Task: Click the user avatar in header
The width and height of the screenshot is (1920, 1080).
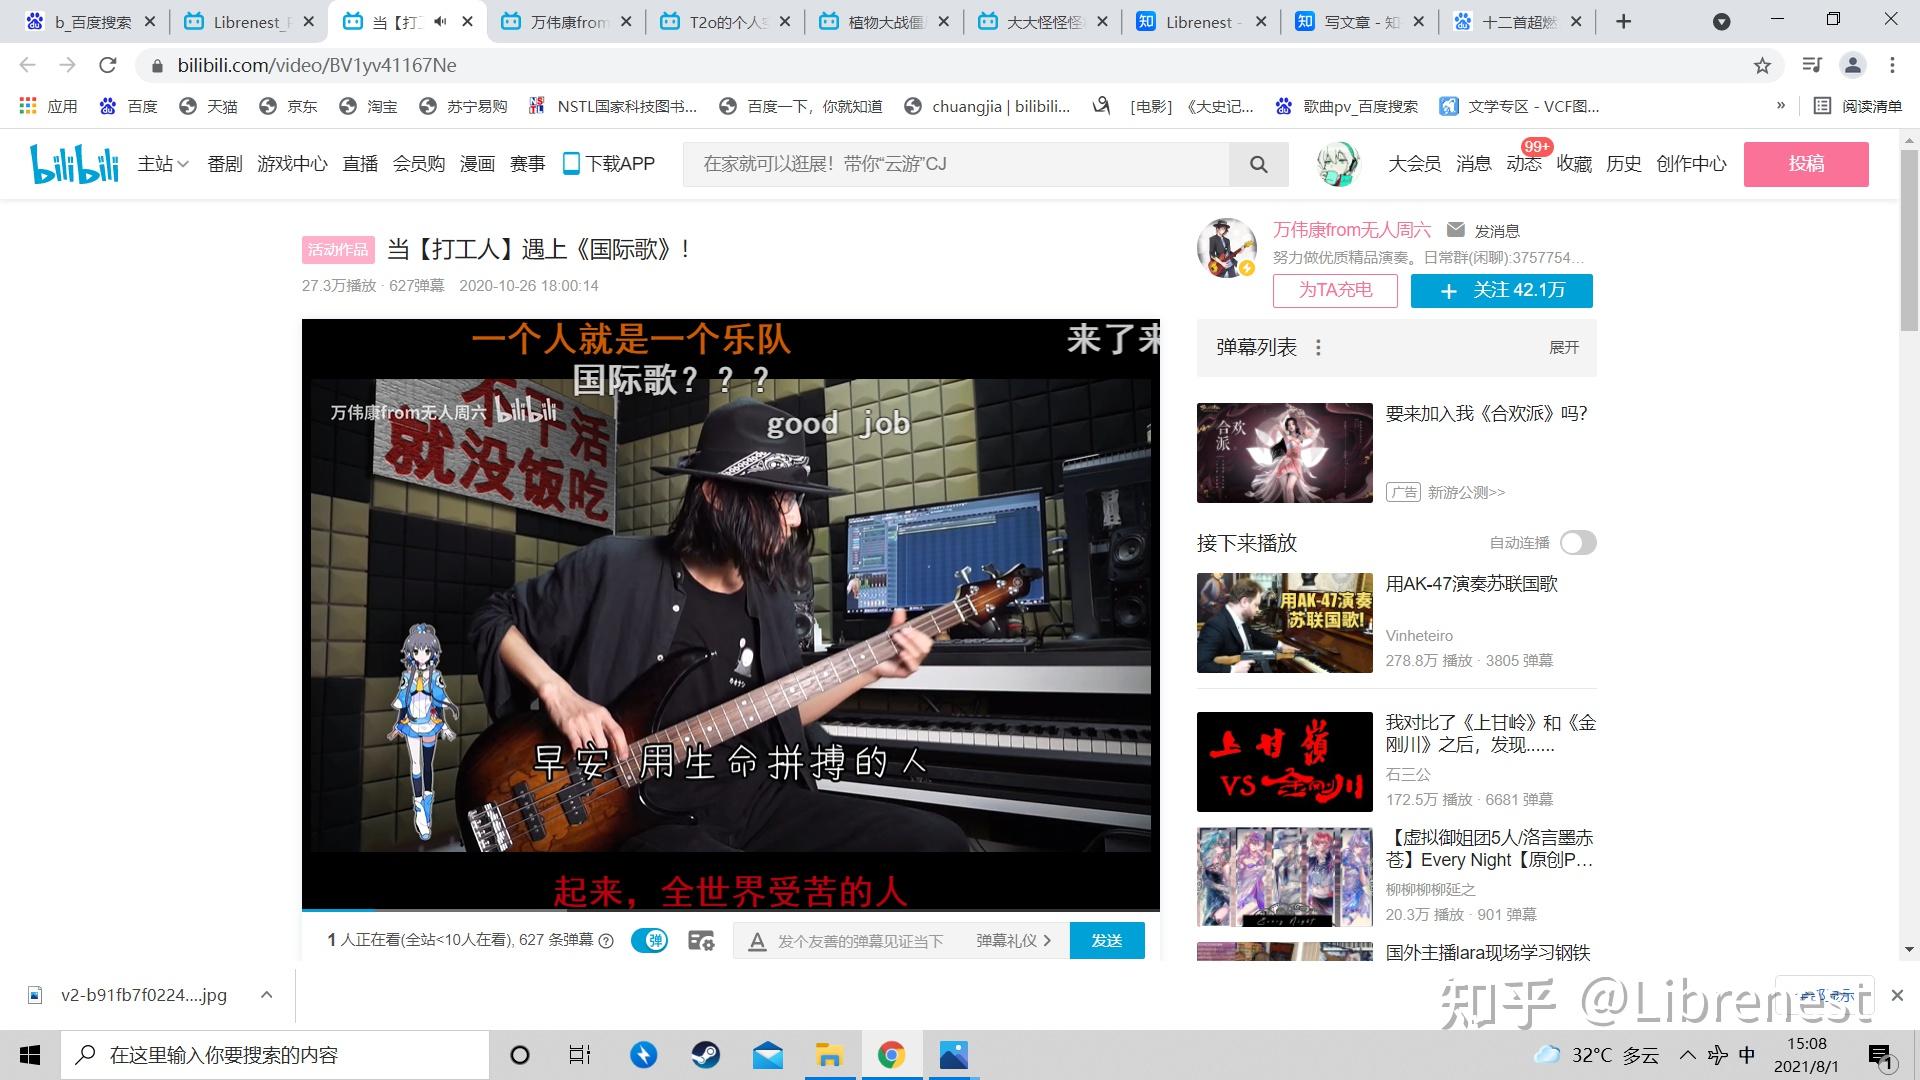Action: [1337, 164]
